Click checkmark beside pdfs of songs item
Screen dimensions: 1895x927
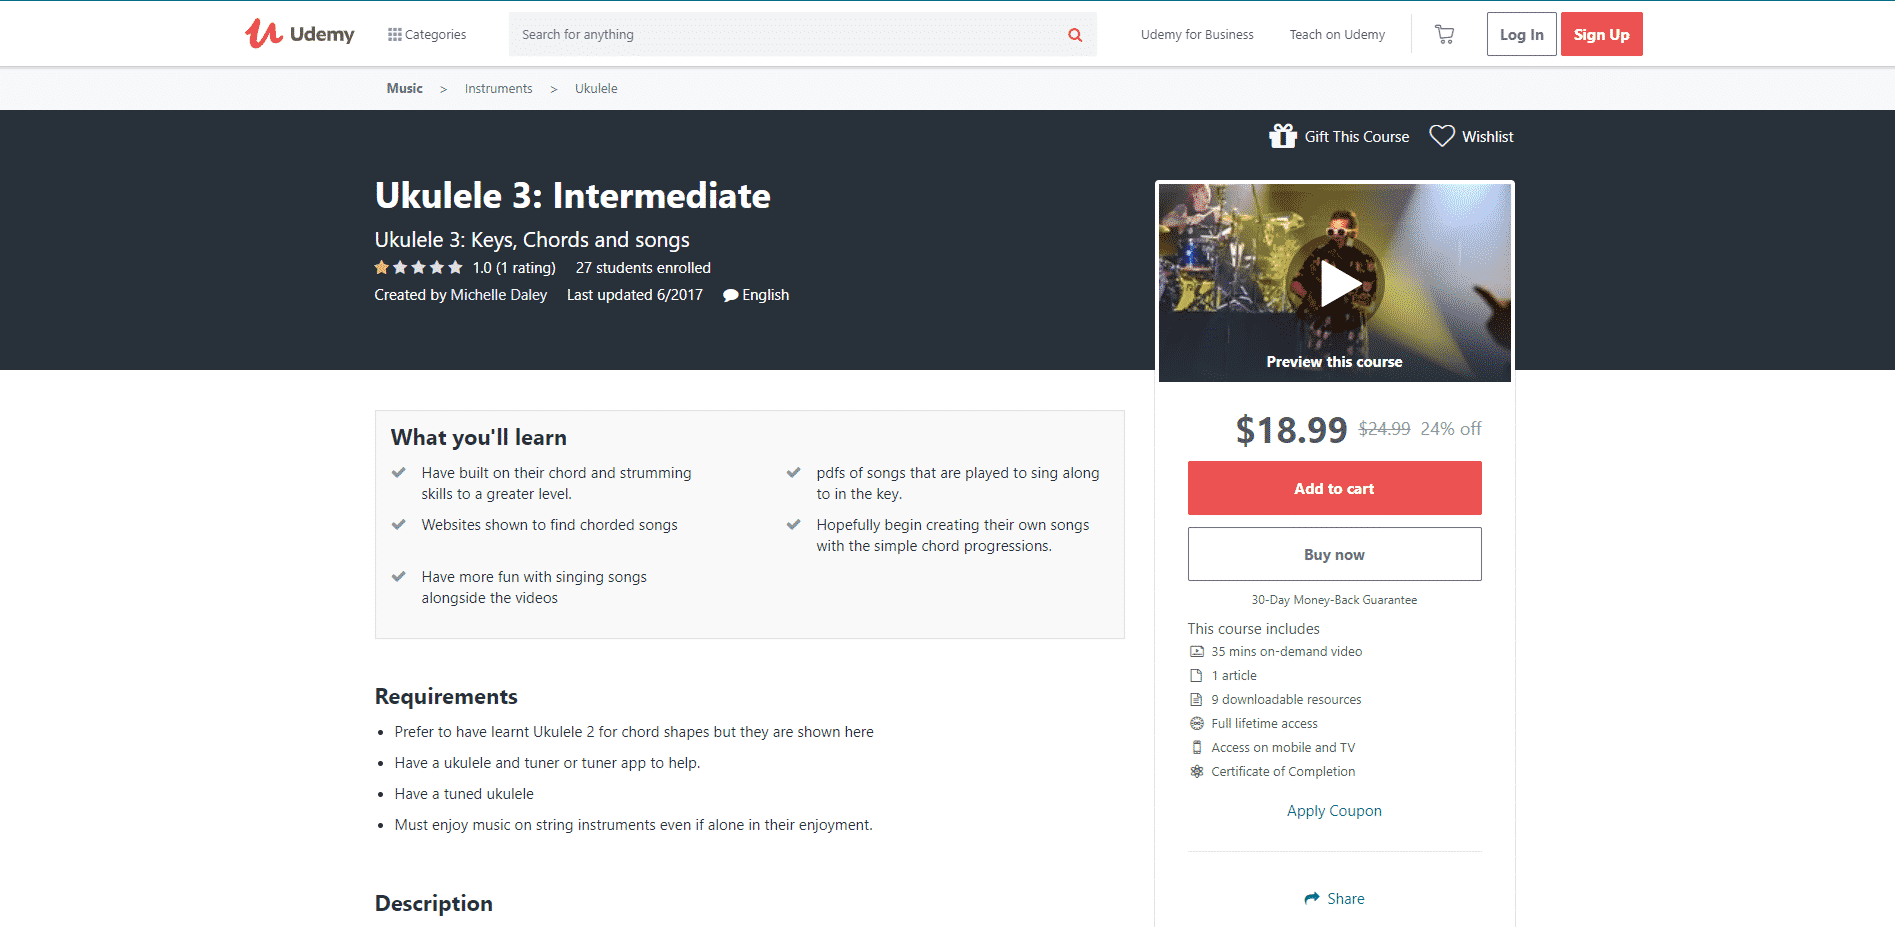(x=794, y=472)
